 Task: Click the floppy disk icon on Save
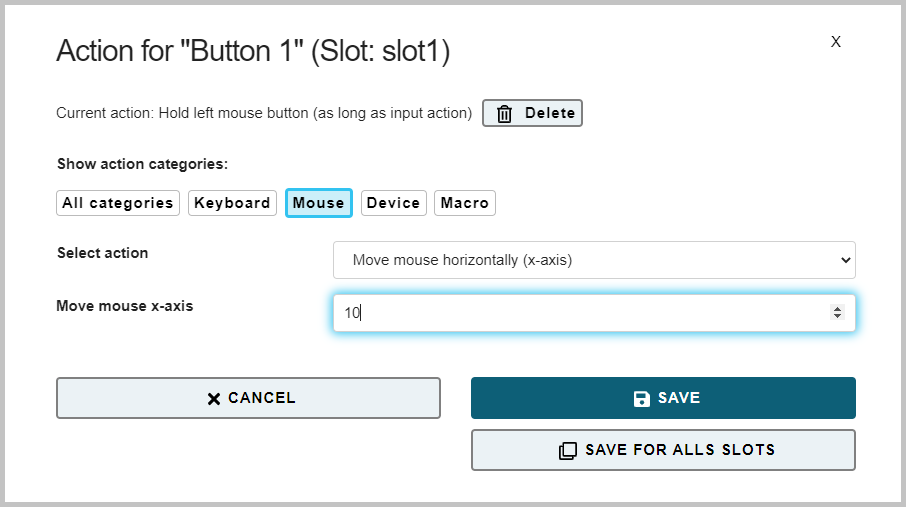[x=641, y=398]
